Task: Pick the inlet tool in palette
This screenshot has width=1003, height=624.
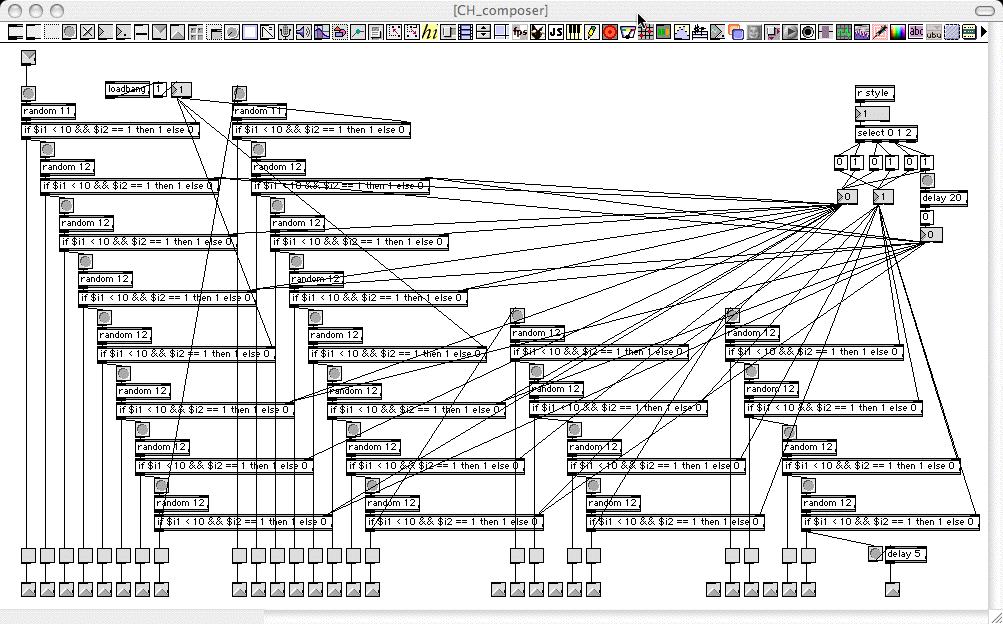Action: pos(159,31)
